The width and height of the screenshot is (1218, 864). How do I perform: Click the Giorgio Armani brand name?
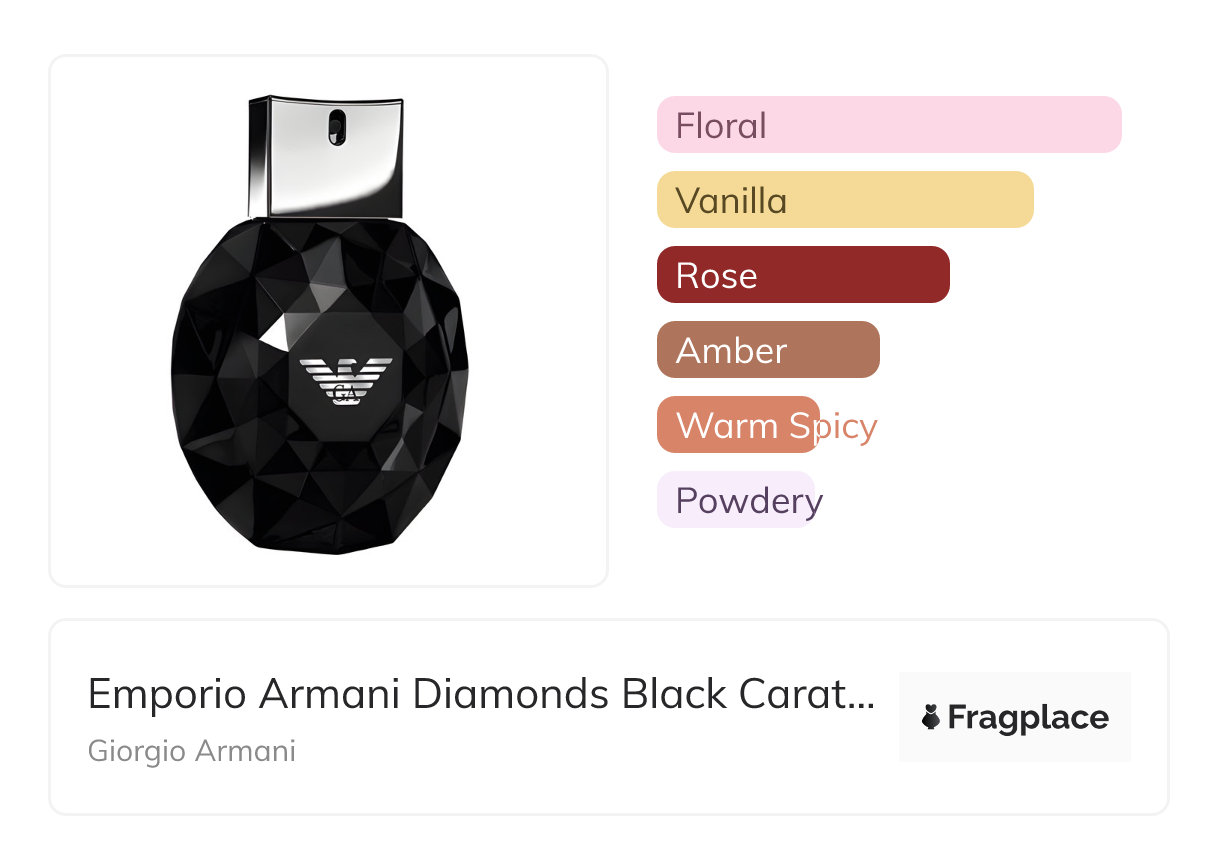(192, 751)
